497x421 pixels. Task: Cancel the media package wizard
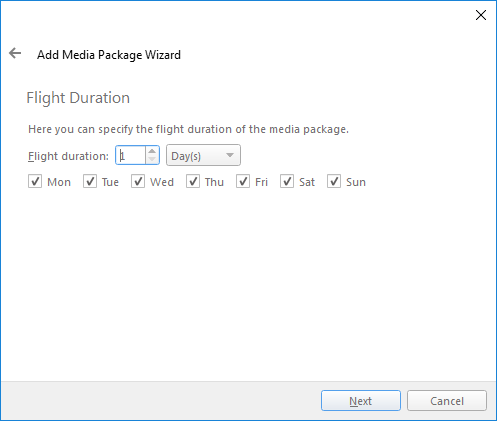tap(447, 401)
